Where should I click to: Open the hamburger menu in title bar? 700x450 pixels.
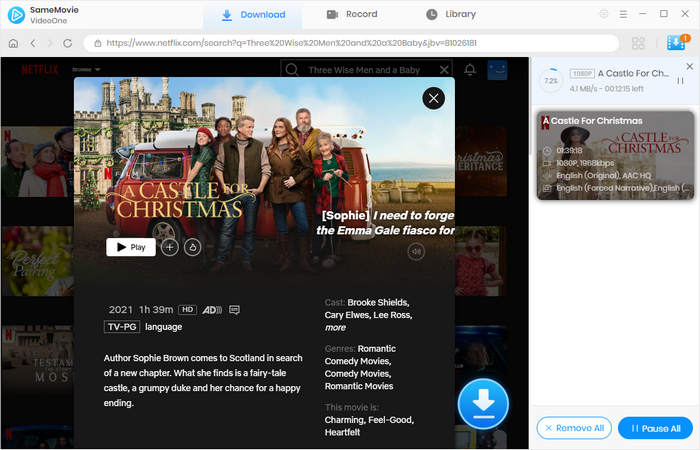(x=623, y=14)
